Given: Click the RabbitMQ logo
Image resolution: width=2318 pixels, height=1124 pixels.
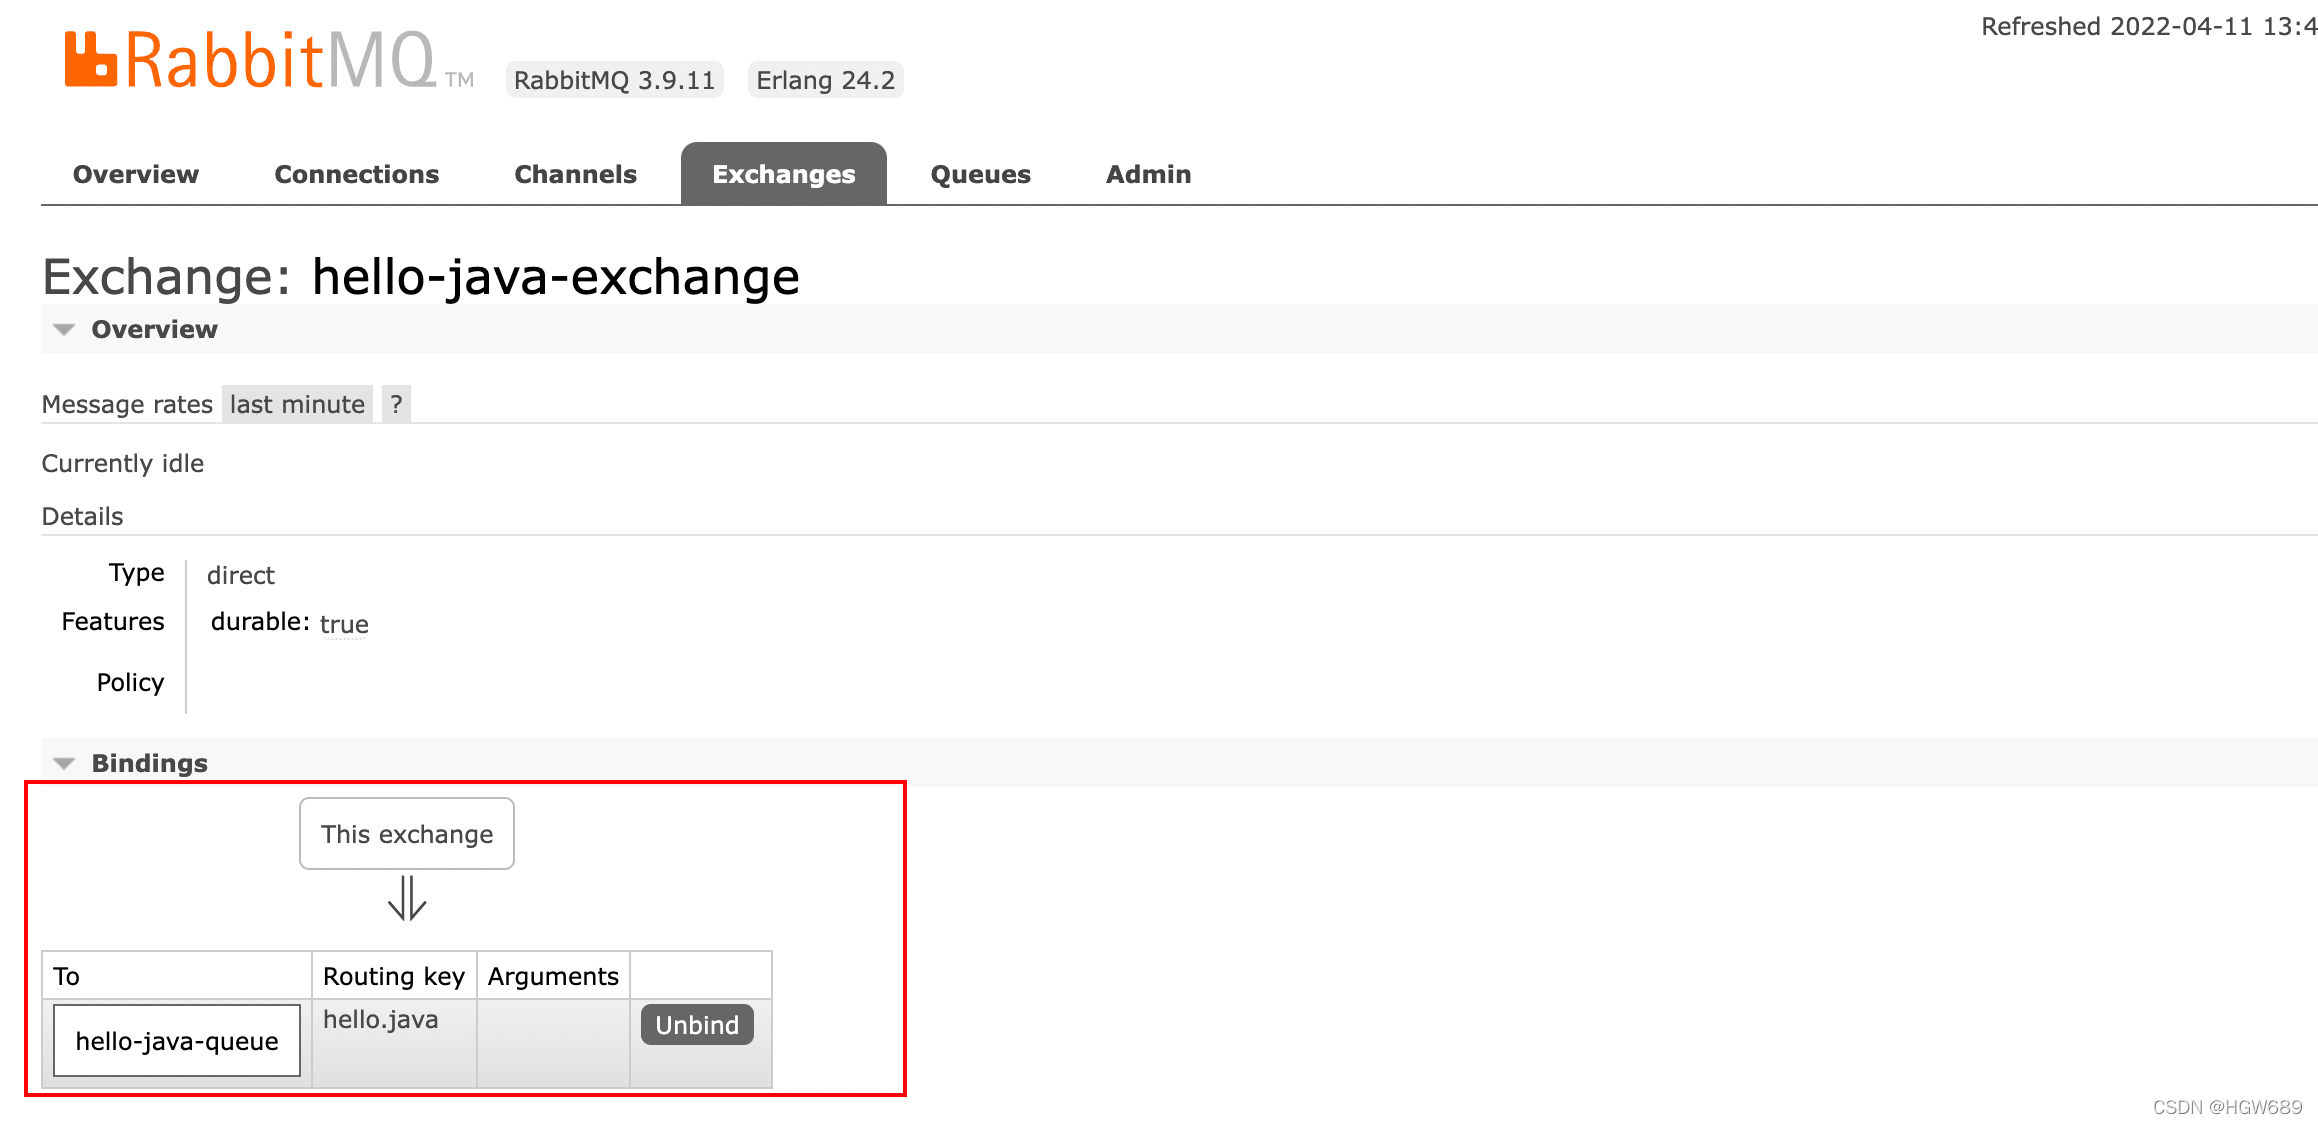Looking at the screenshot, I should point(250,60).
